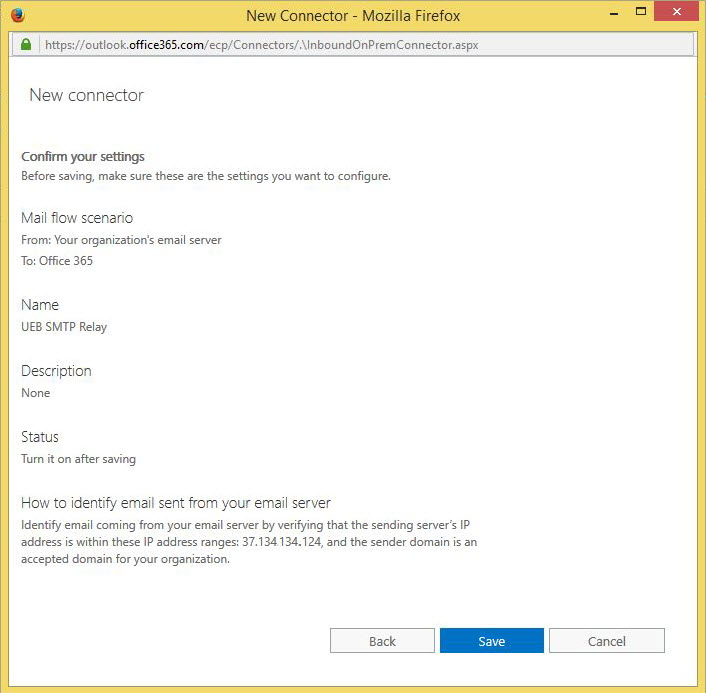Click the URL address bar

tap(353, 45)
